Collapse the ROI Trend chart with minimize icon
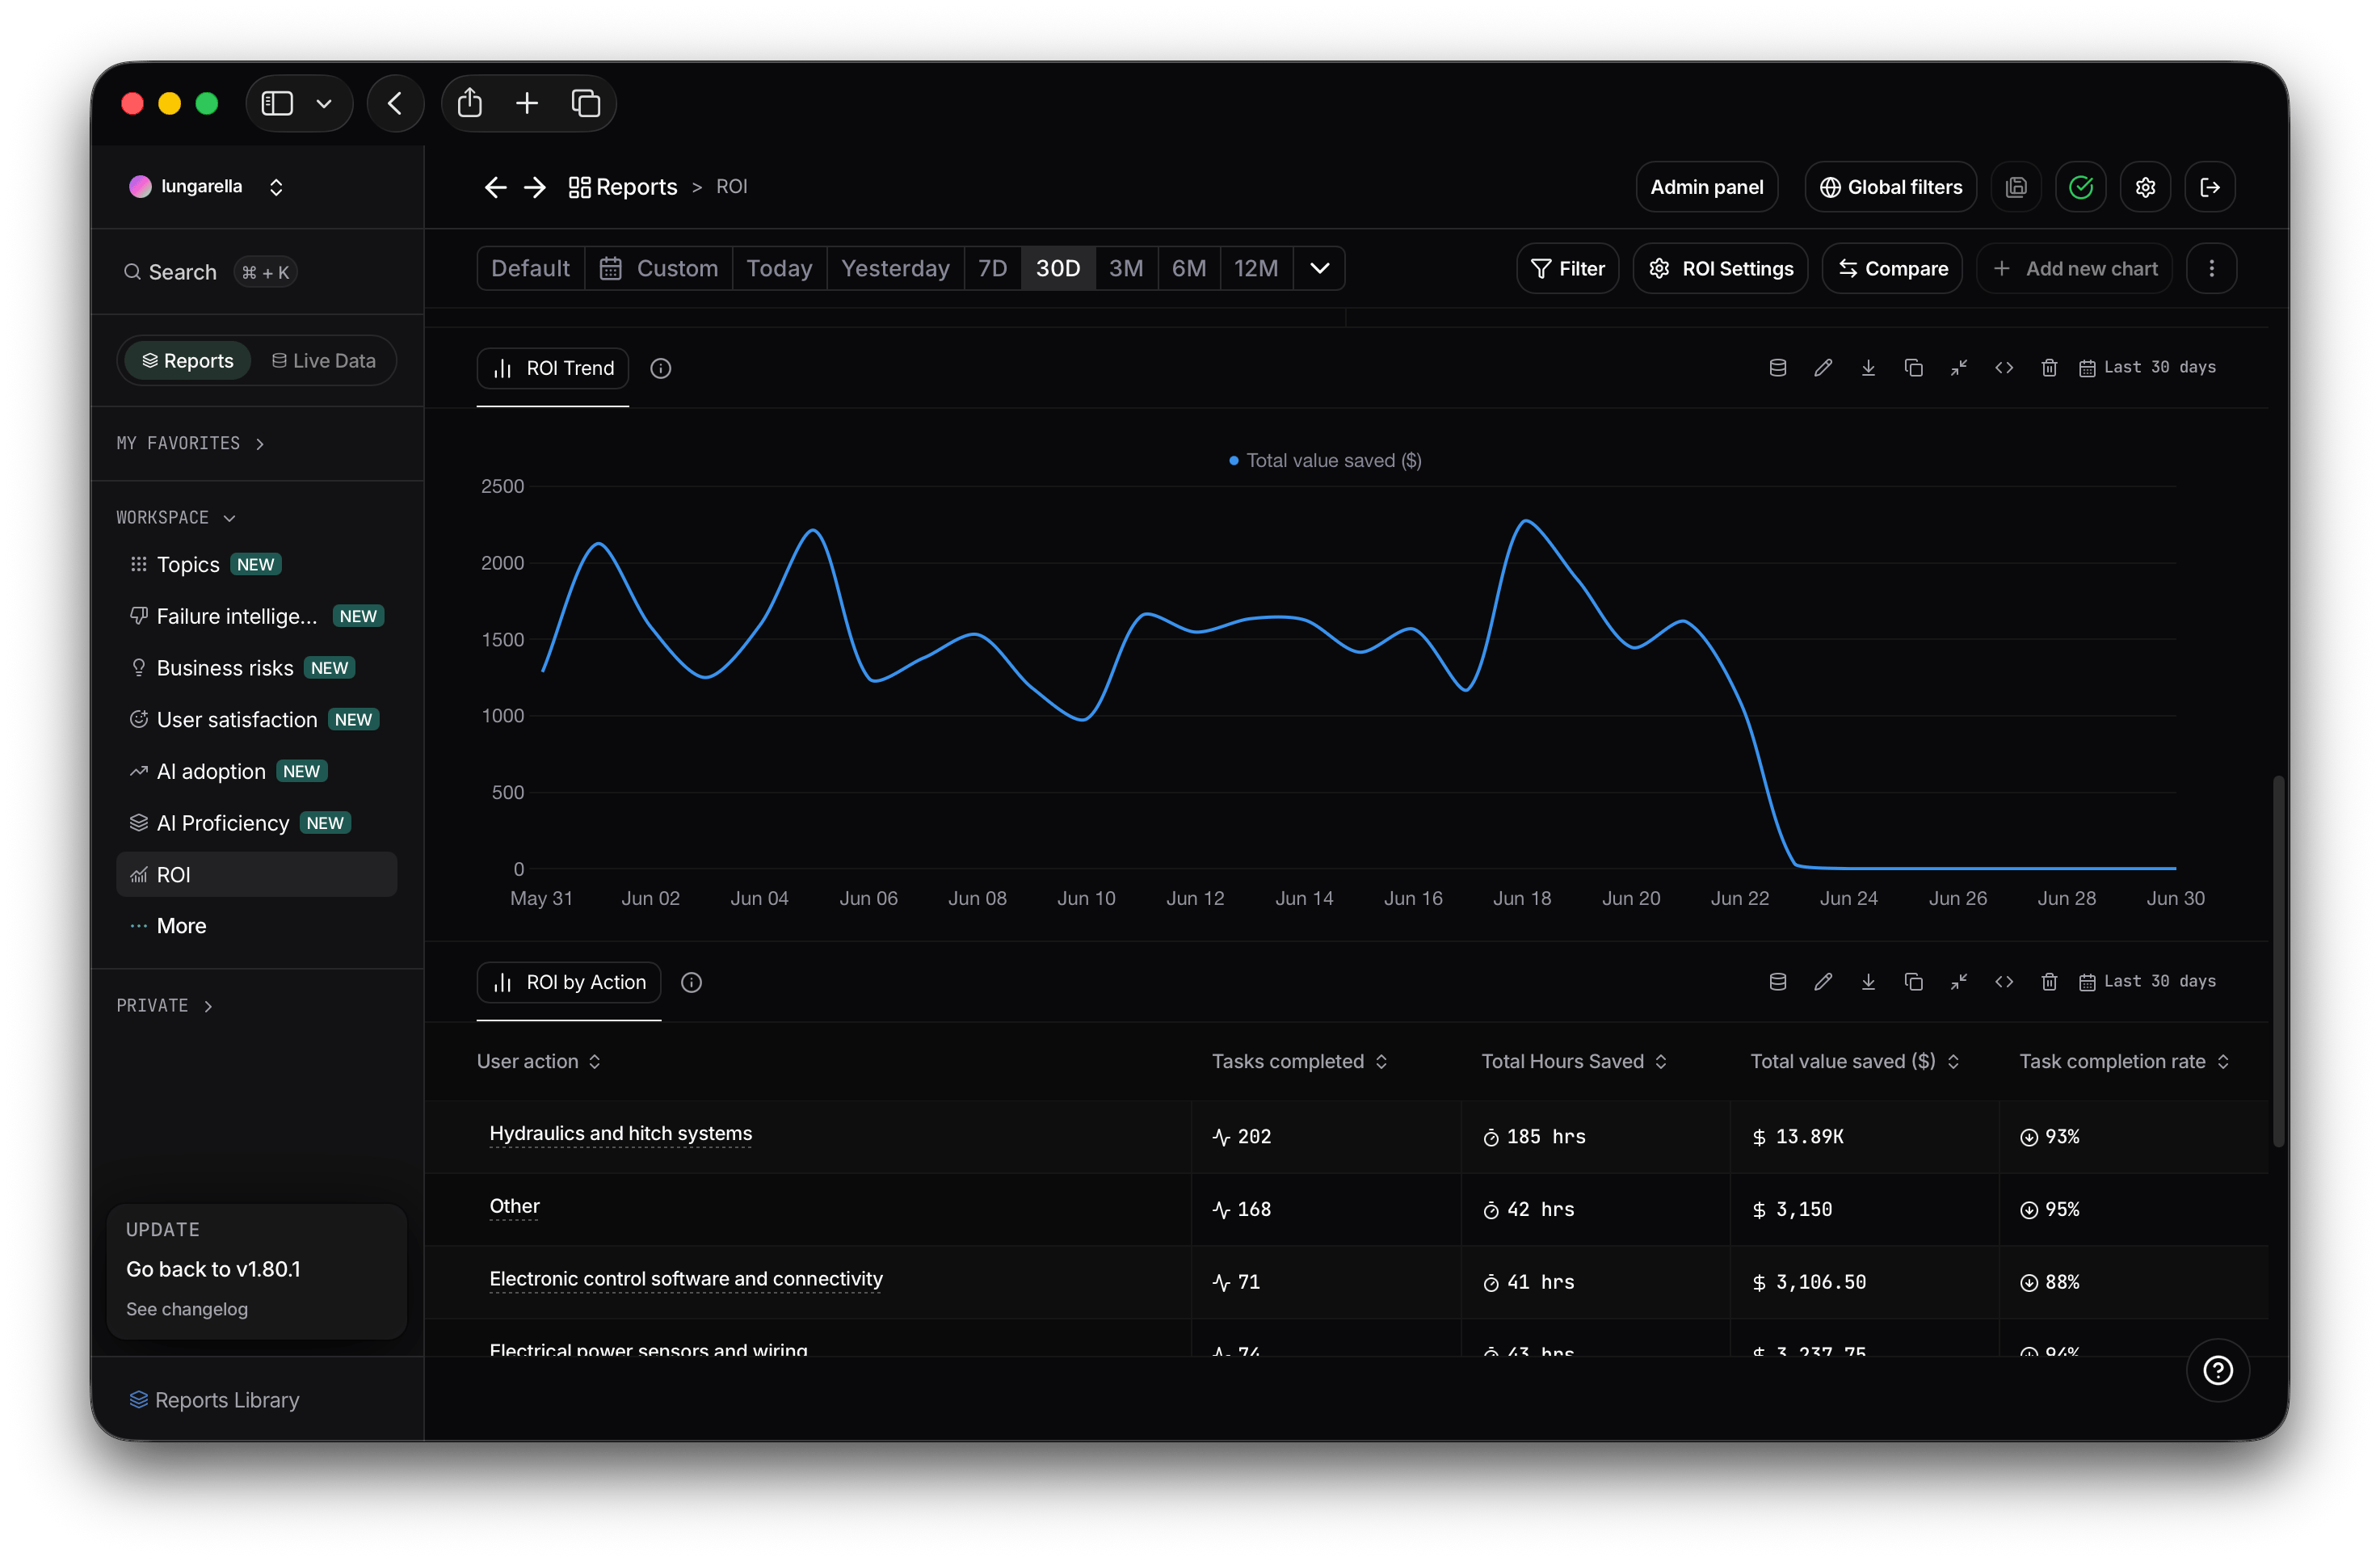 click(x=1958, y=368)
